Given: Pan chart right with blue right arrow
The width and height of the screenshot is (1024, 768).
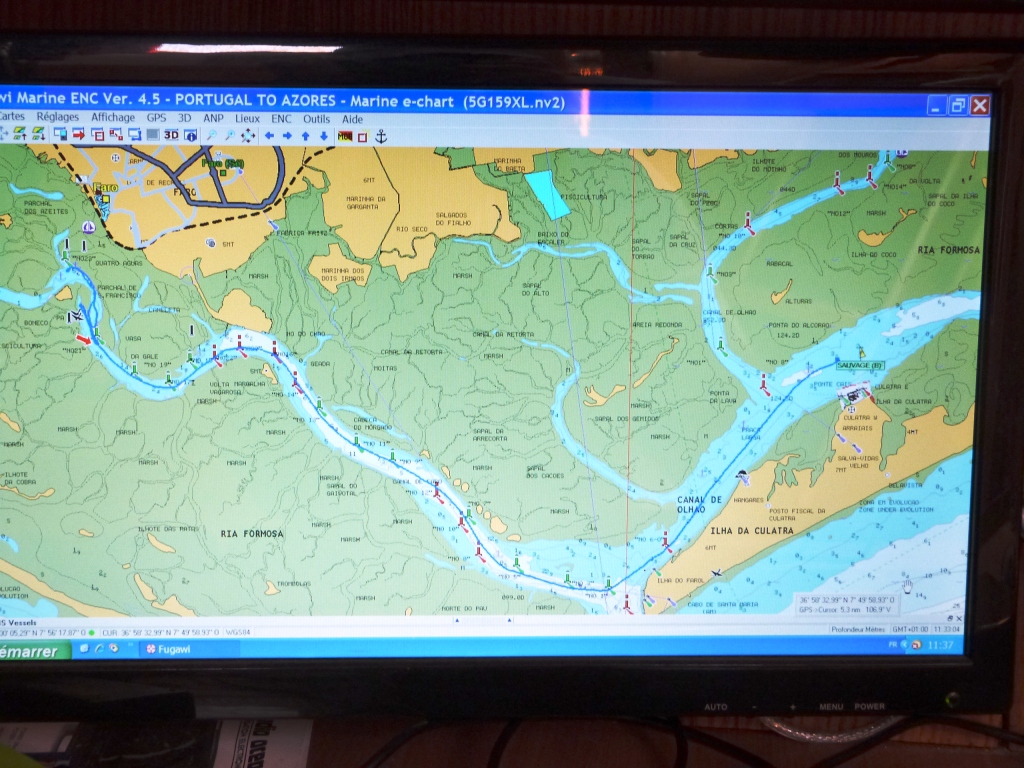Looking at the screenshot, I should [287, 136].
